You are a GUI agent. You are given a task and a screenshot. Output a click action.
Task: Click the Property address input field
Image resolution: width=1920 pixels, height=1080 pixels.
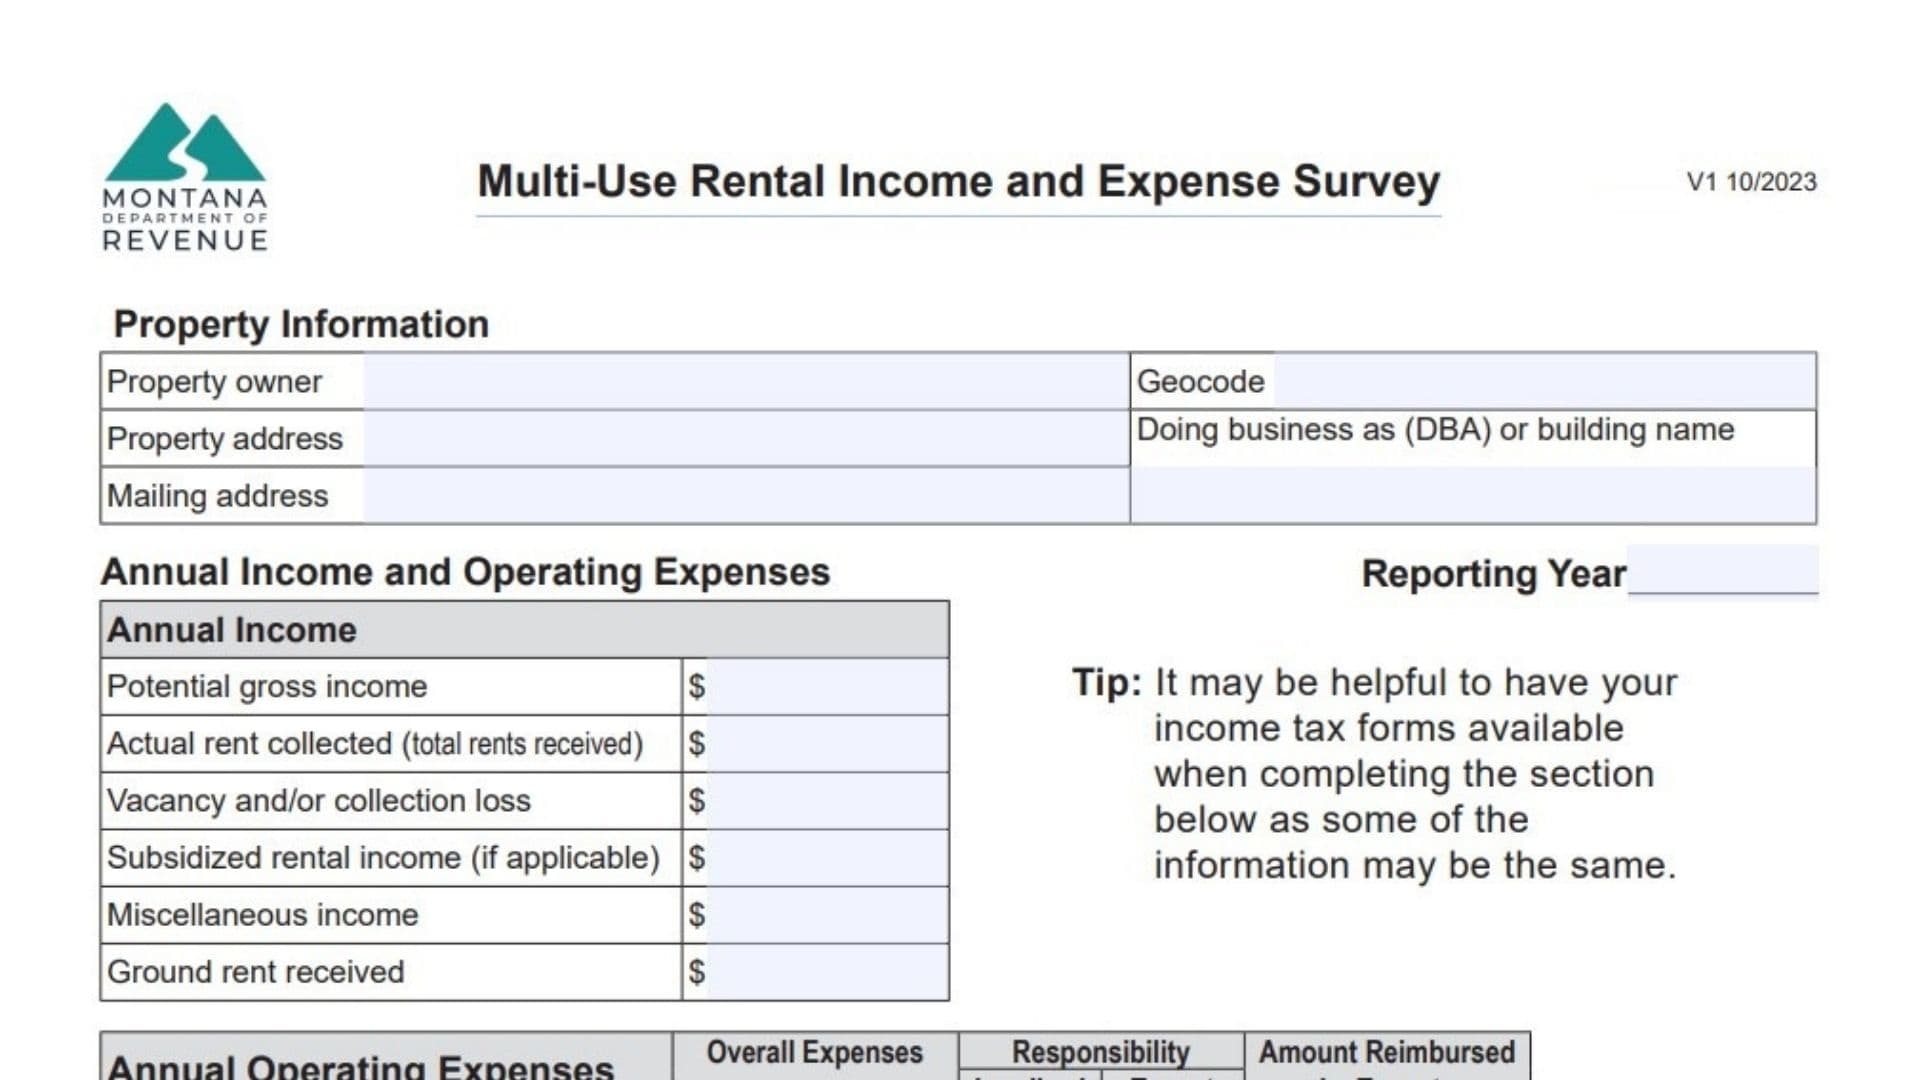[745, 439]
